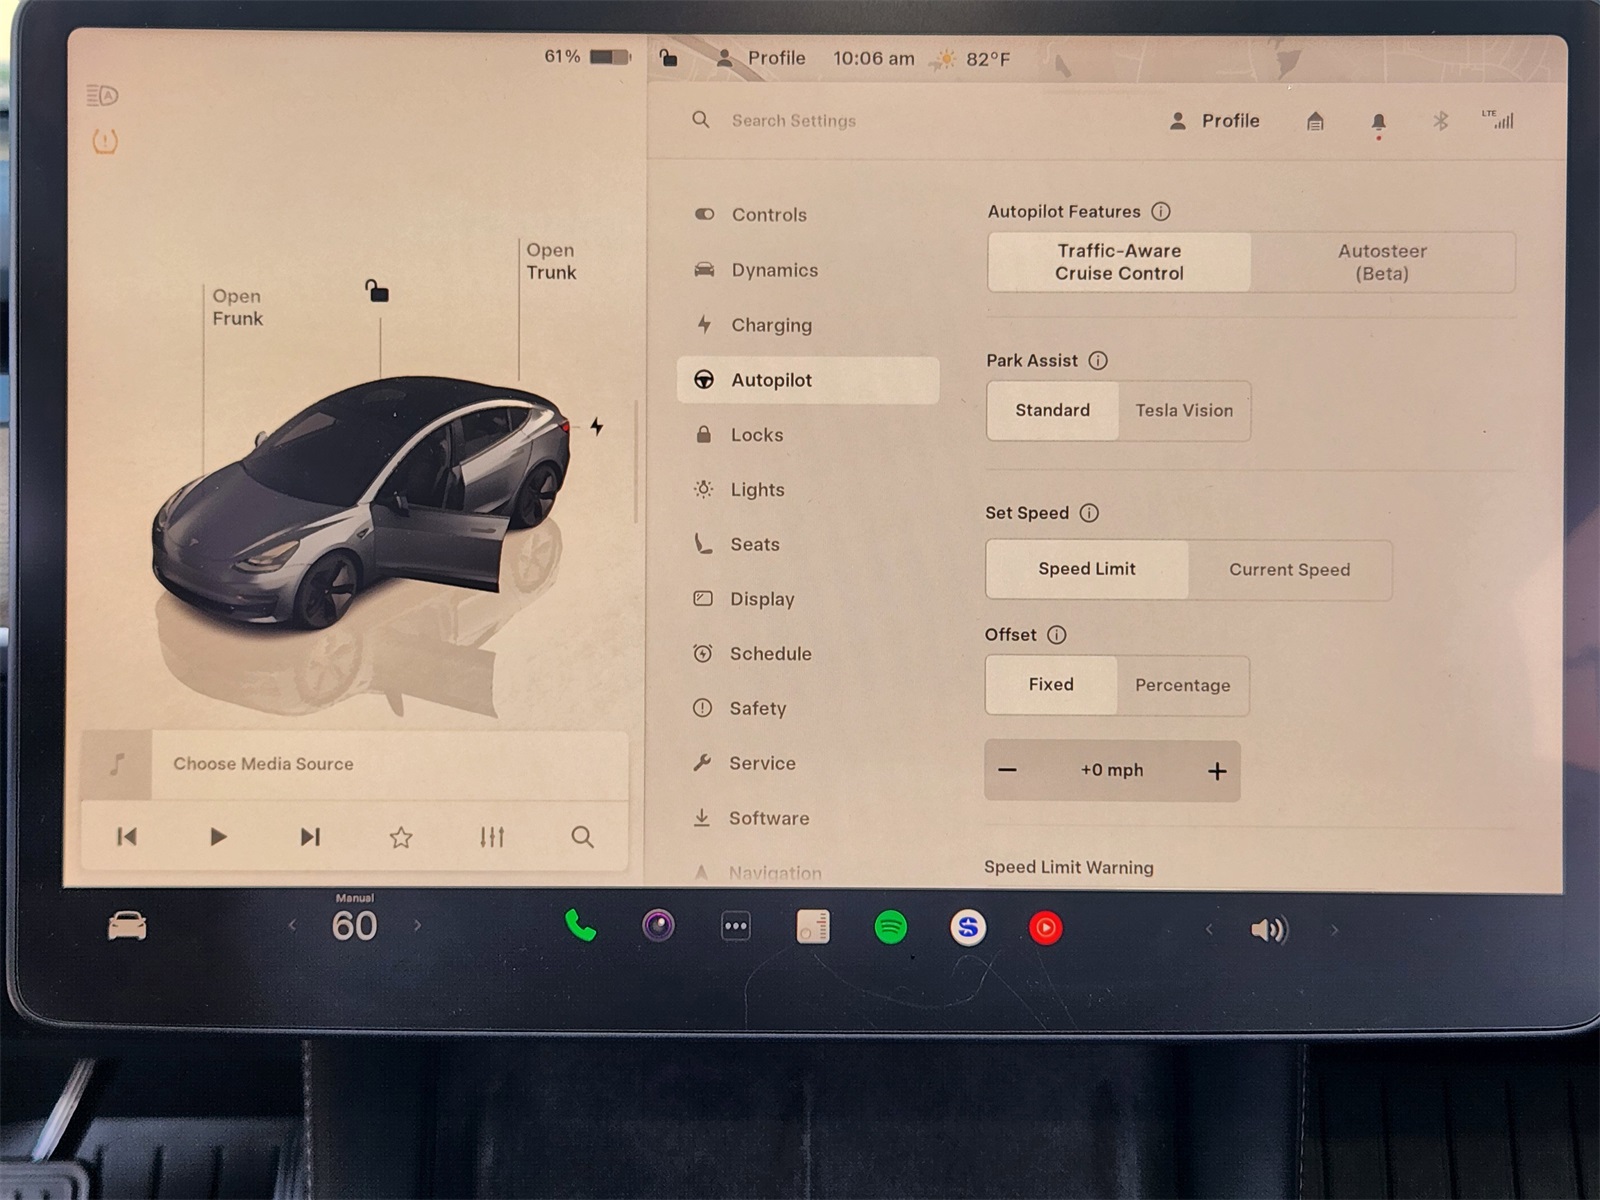Tap the unlock padlock above the car
The width and height of the screenshot is (1600, 1200).
point(377,291)
